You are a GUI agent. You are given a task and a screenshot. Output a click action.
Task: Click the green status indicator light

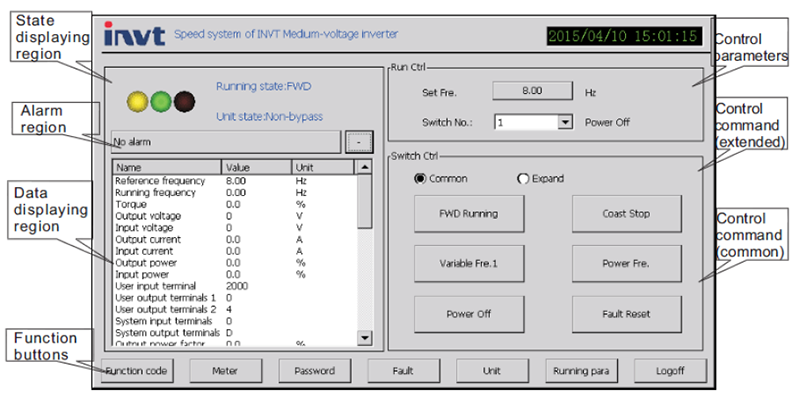pos(161,102)
